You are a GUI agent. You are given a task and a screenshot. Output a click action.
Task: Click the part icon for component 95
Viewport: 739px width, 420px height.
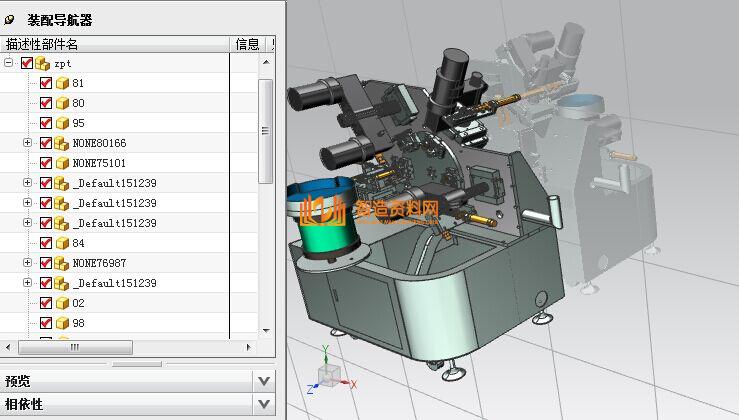62,123
